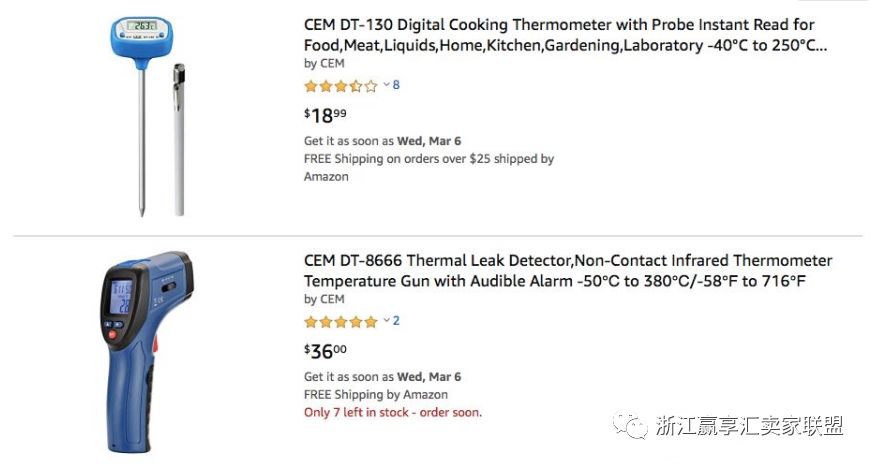Click "FREE Shipping by Amazon" on DT-8666

pos(376,395)
